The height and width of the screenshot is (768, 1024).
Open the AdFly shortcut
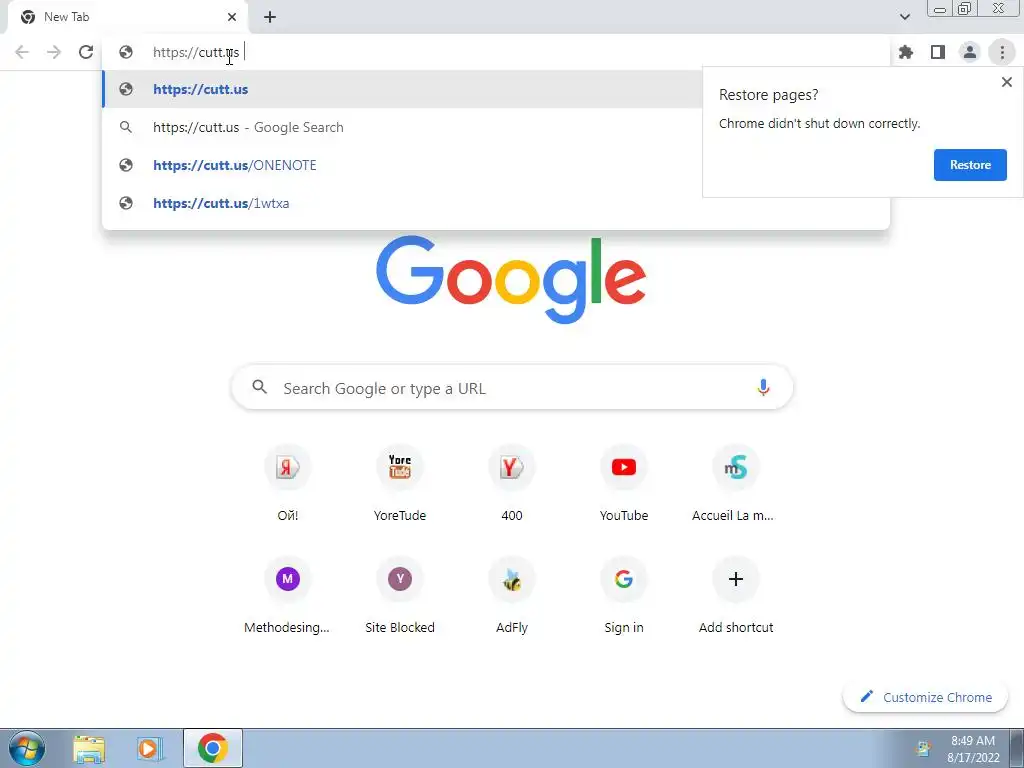pyautogui.click(x=512, y=597)
